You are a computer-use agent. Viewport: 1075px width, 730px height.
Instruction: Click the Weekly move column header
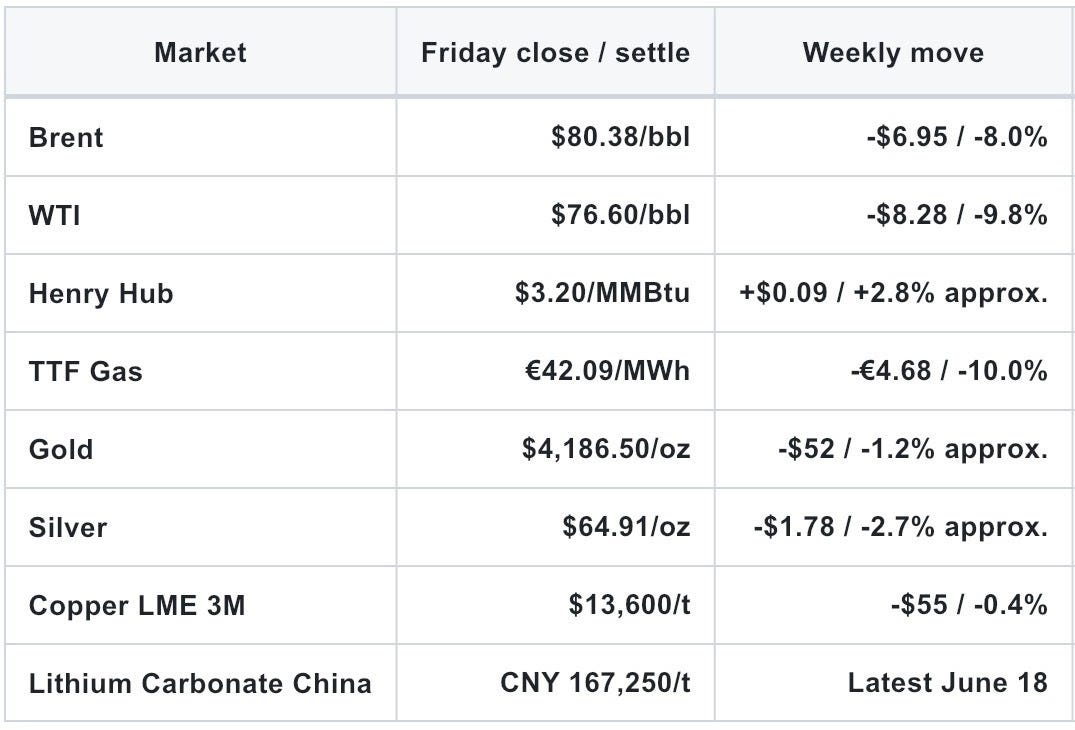click(893, 53)
